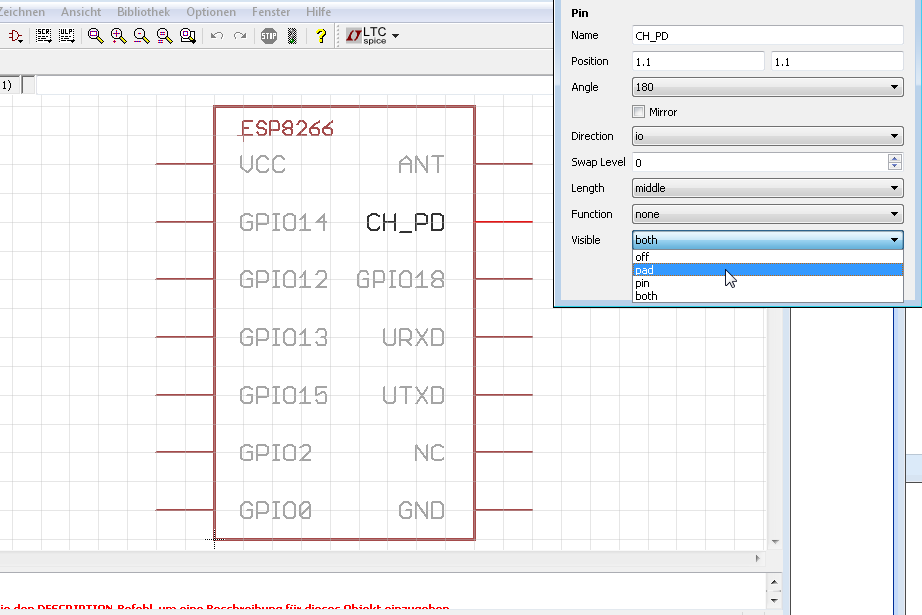This screenshot has width=922, height=615.
Task: Toggle the Mirror checkbox
Action: coord(639,112)
